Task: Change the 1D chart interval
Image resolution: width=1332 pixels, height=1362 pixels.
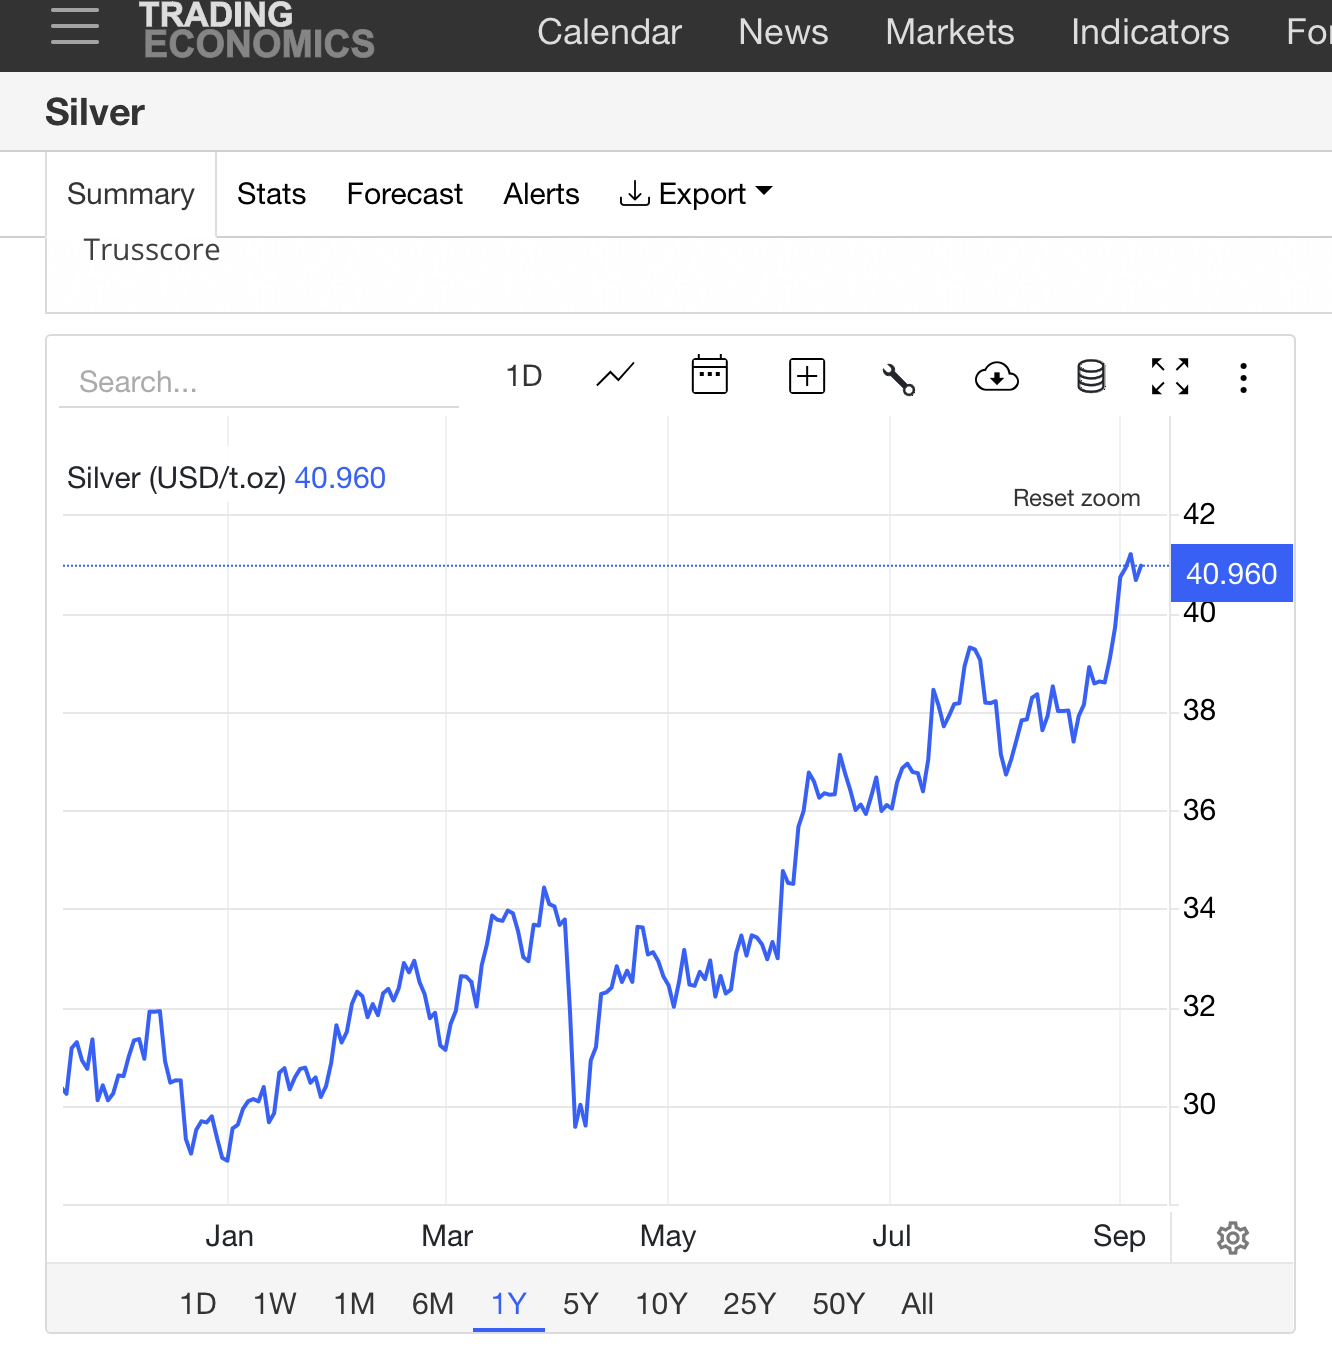Action: pyautogui.click(x=524, y=376)
